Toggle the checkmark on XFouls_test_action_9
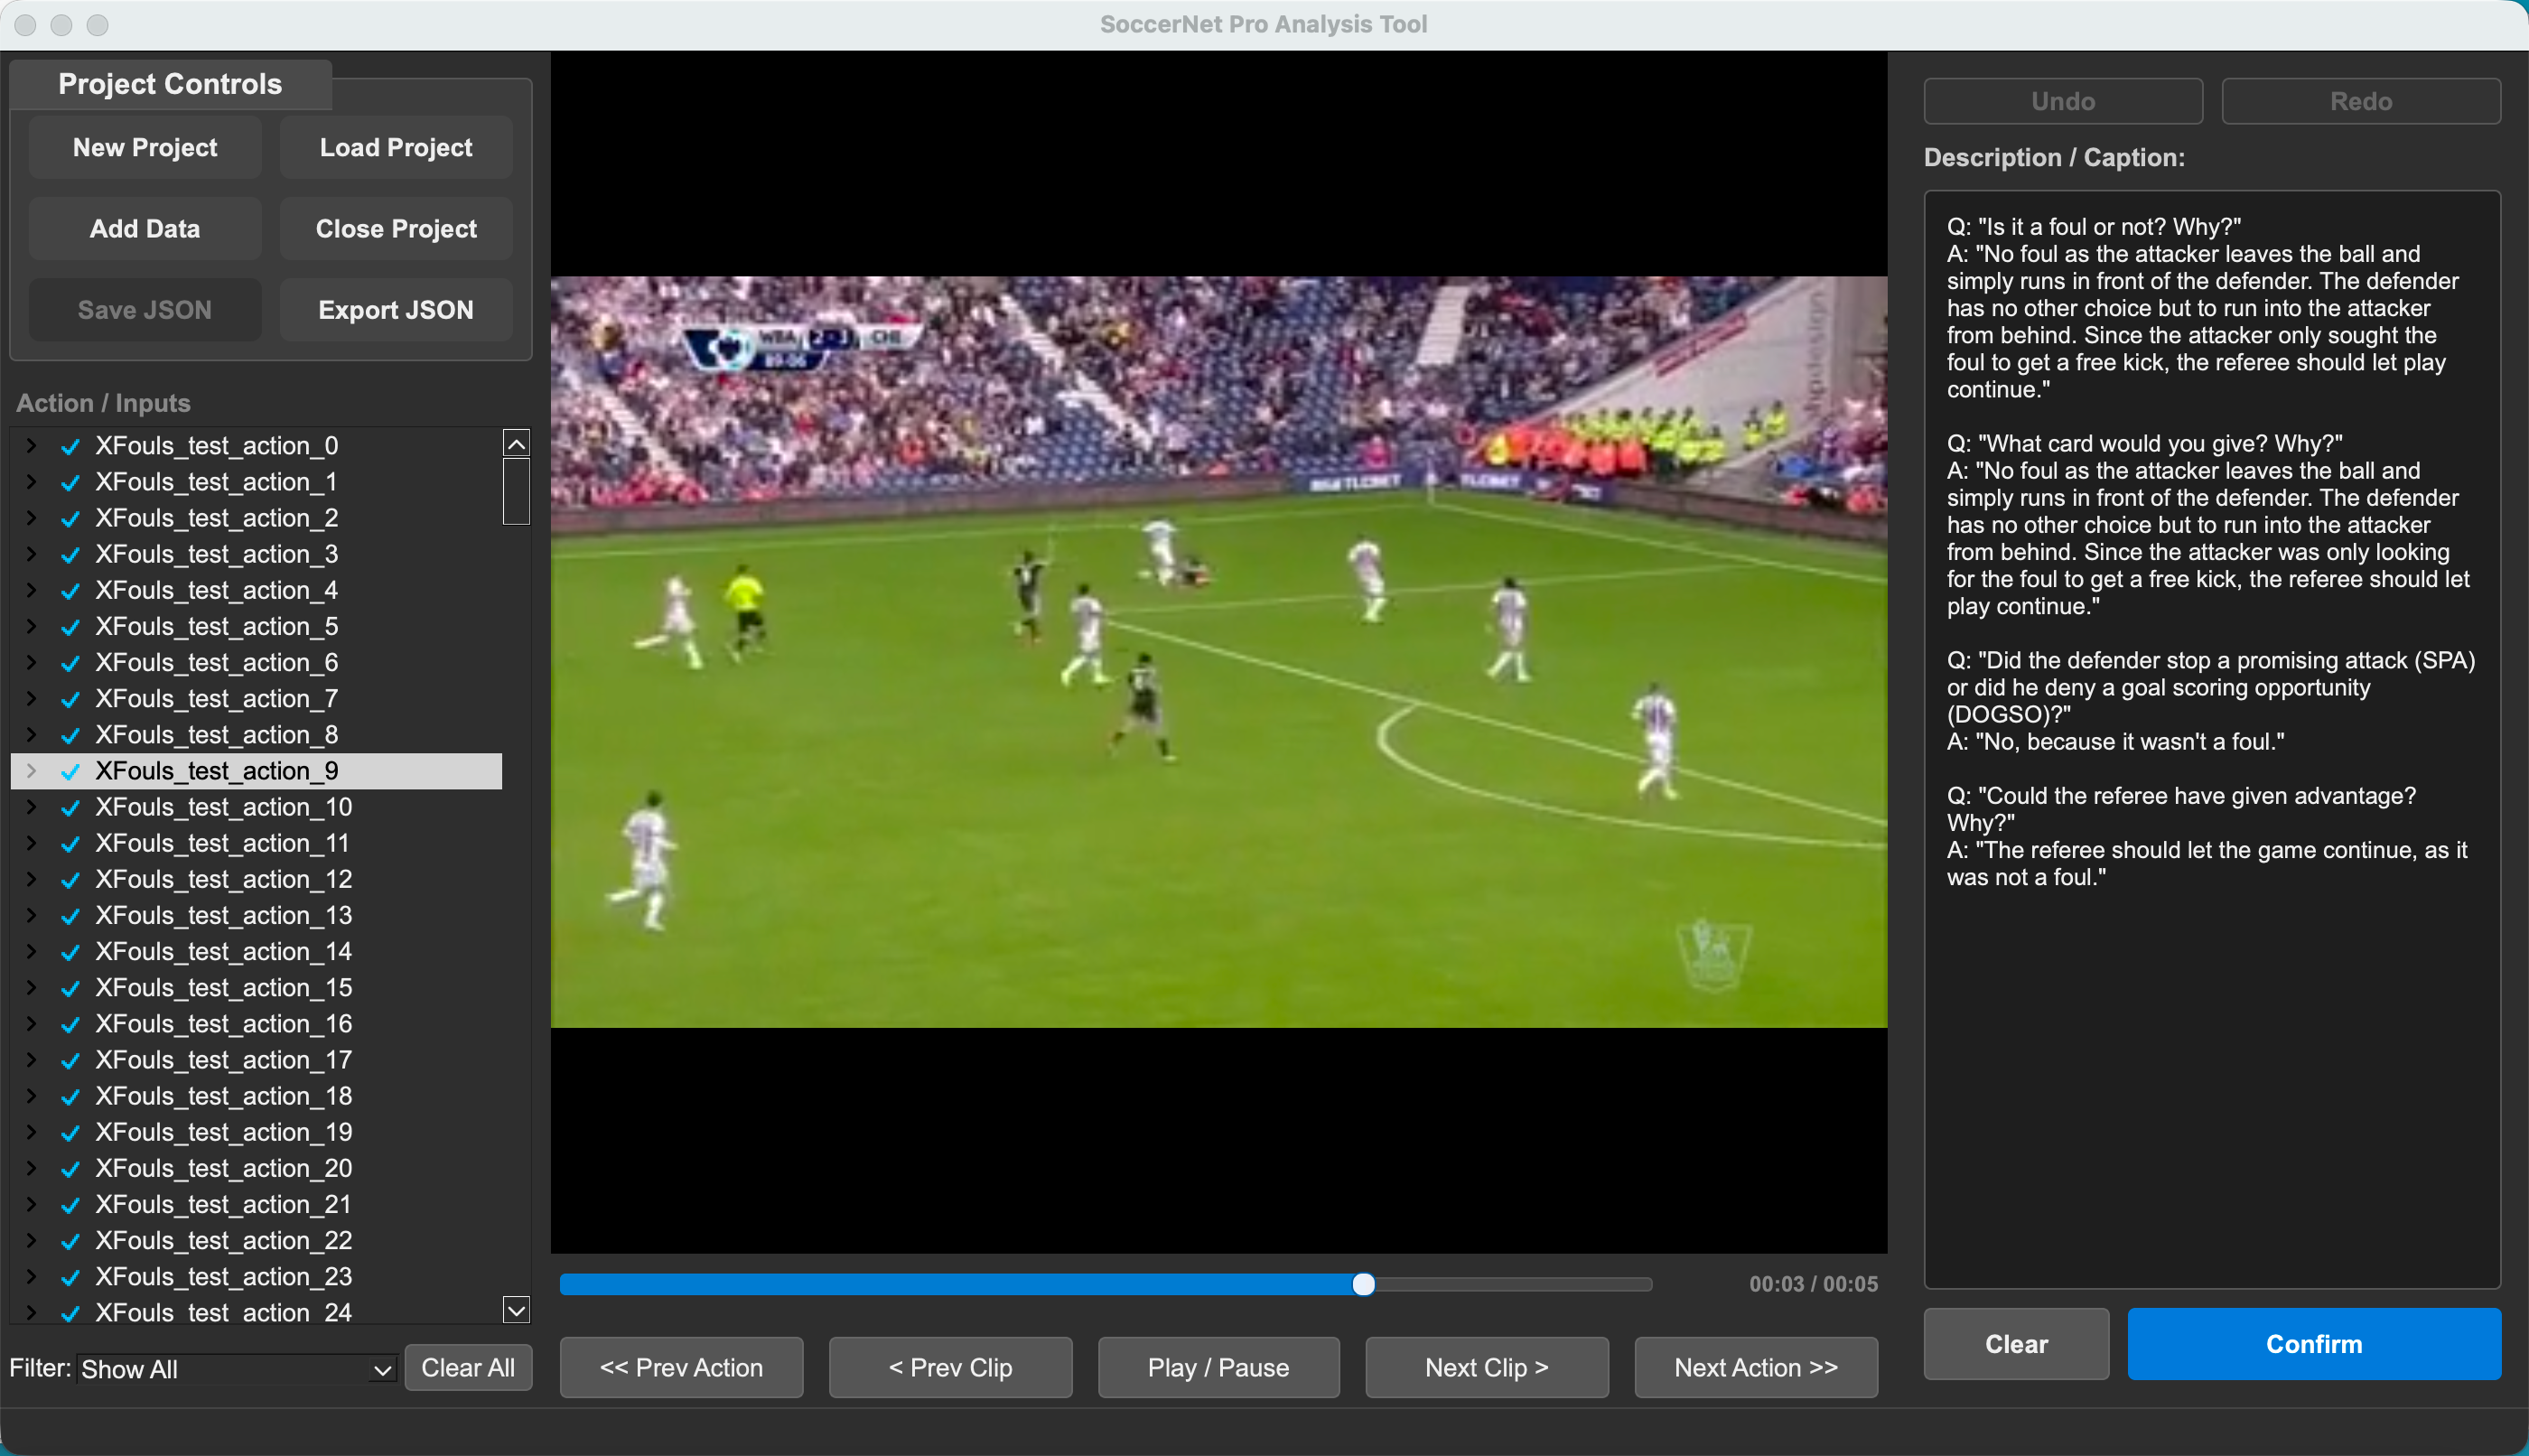This screenshot has height=1456, width=2529. pos(69,771)
